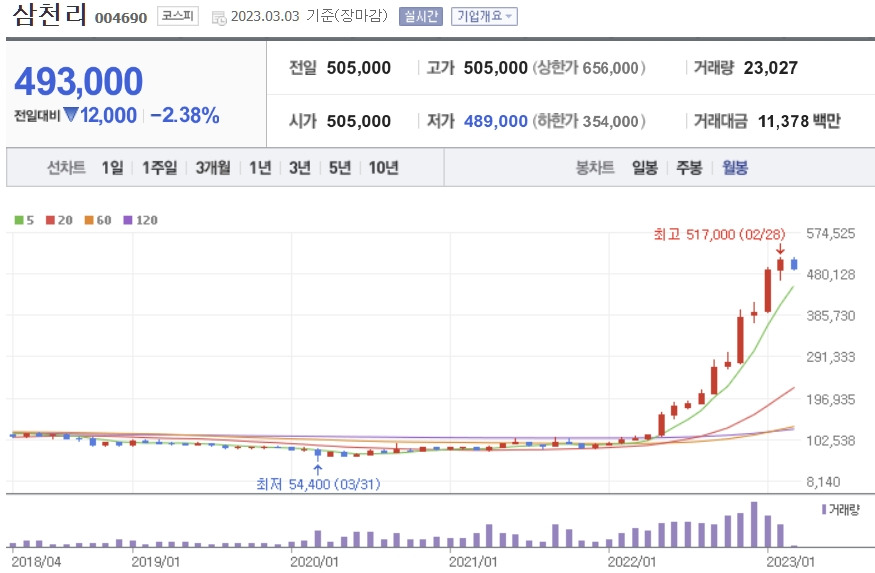Switch to 주봉 candlestick chart
875x573 pixels.
click(689, 167)
